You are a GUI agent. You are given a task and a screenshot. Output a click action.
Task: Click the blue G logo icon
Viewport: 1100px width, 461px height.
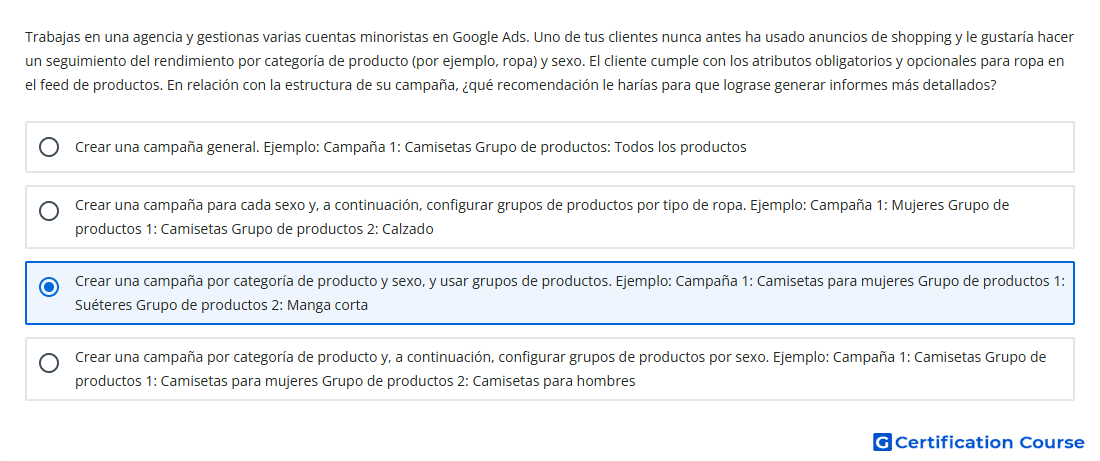click(x=882, y=442)
